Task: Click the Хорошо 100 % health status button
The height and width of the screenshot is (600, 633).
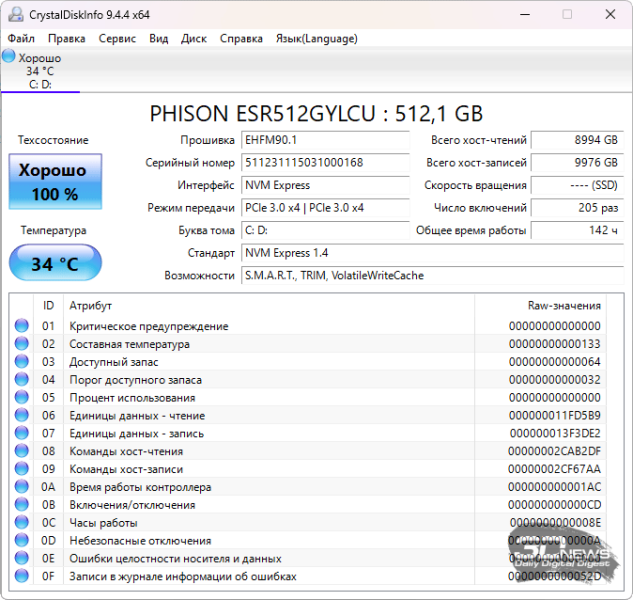Action: click(x=55, y=182)
